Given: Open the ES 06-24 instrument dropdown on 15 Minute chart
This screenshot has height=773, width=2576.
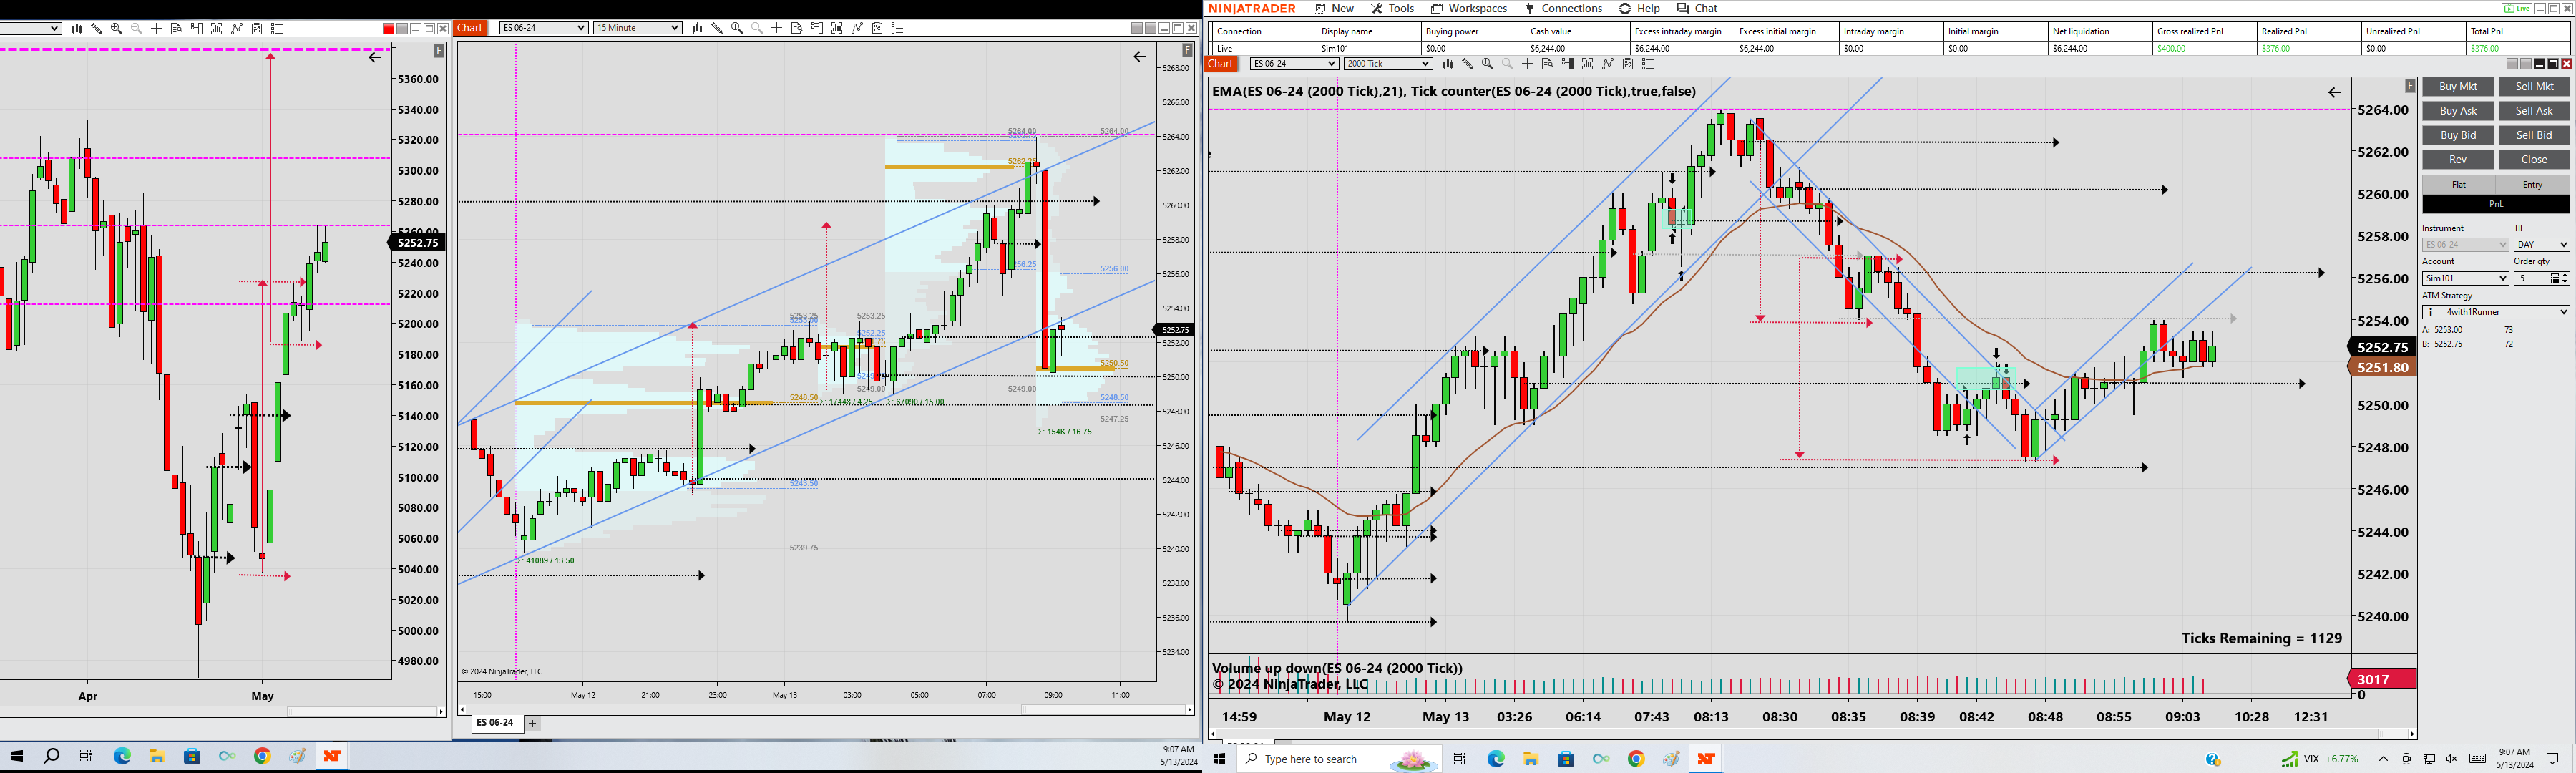Looking at the screenshot, I should [544, 28].
